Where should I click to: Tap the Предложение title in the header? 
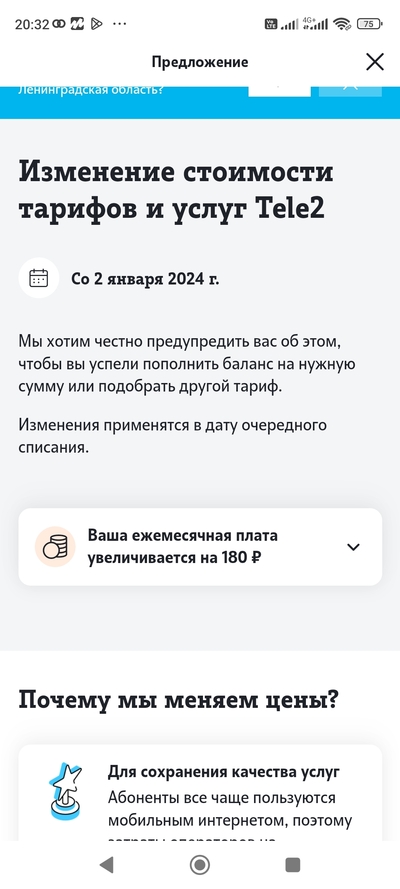pos(199,62)
